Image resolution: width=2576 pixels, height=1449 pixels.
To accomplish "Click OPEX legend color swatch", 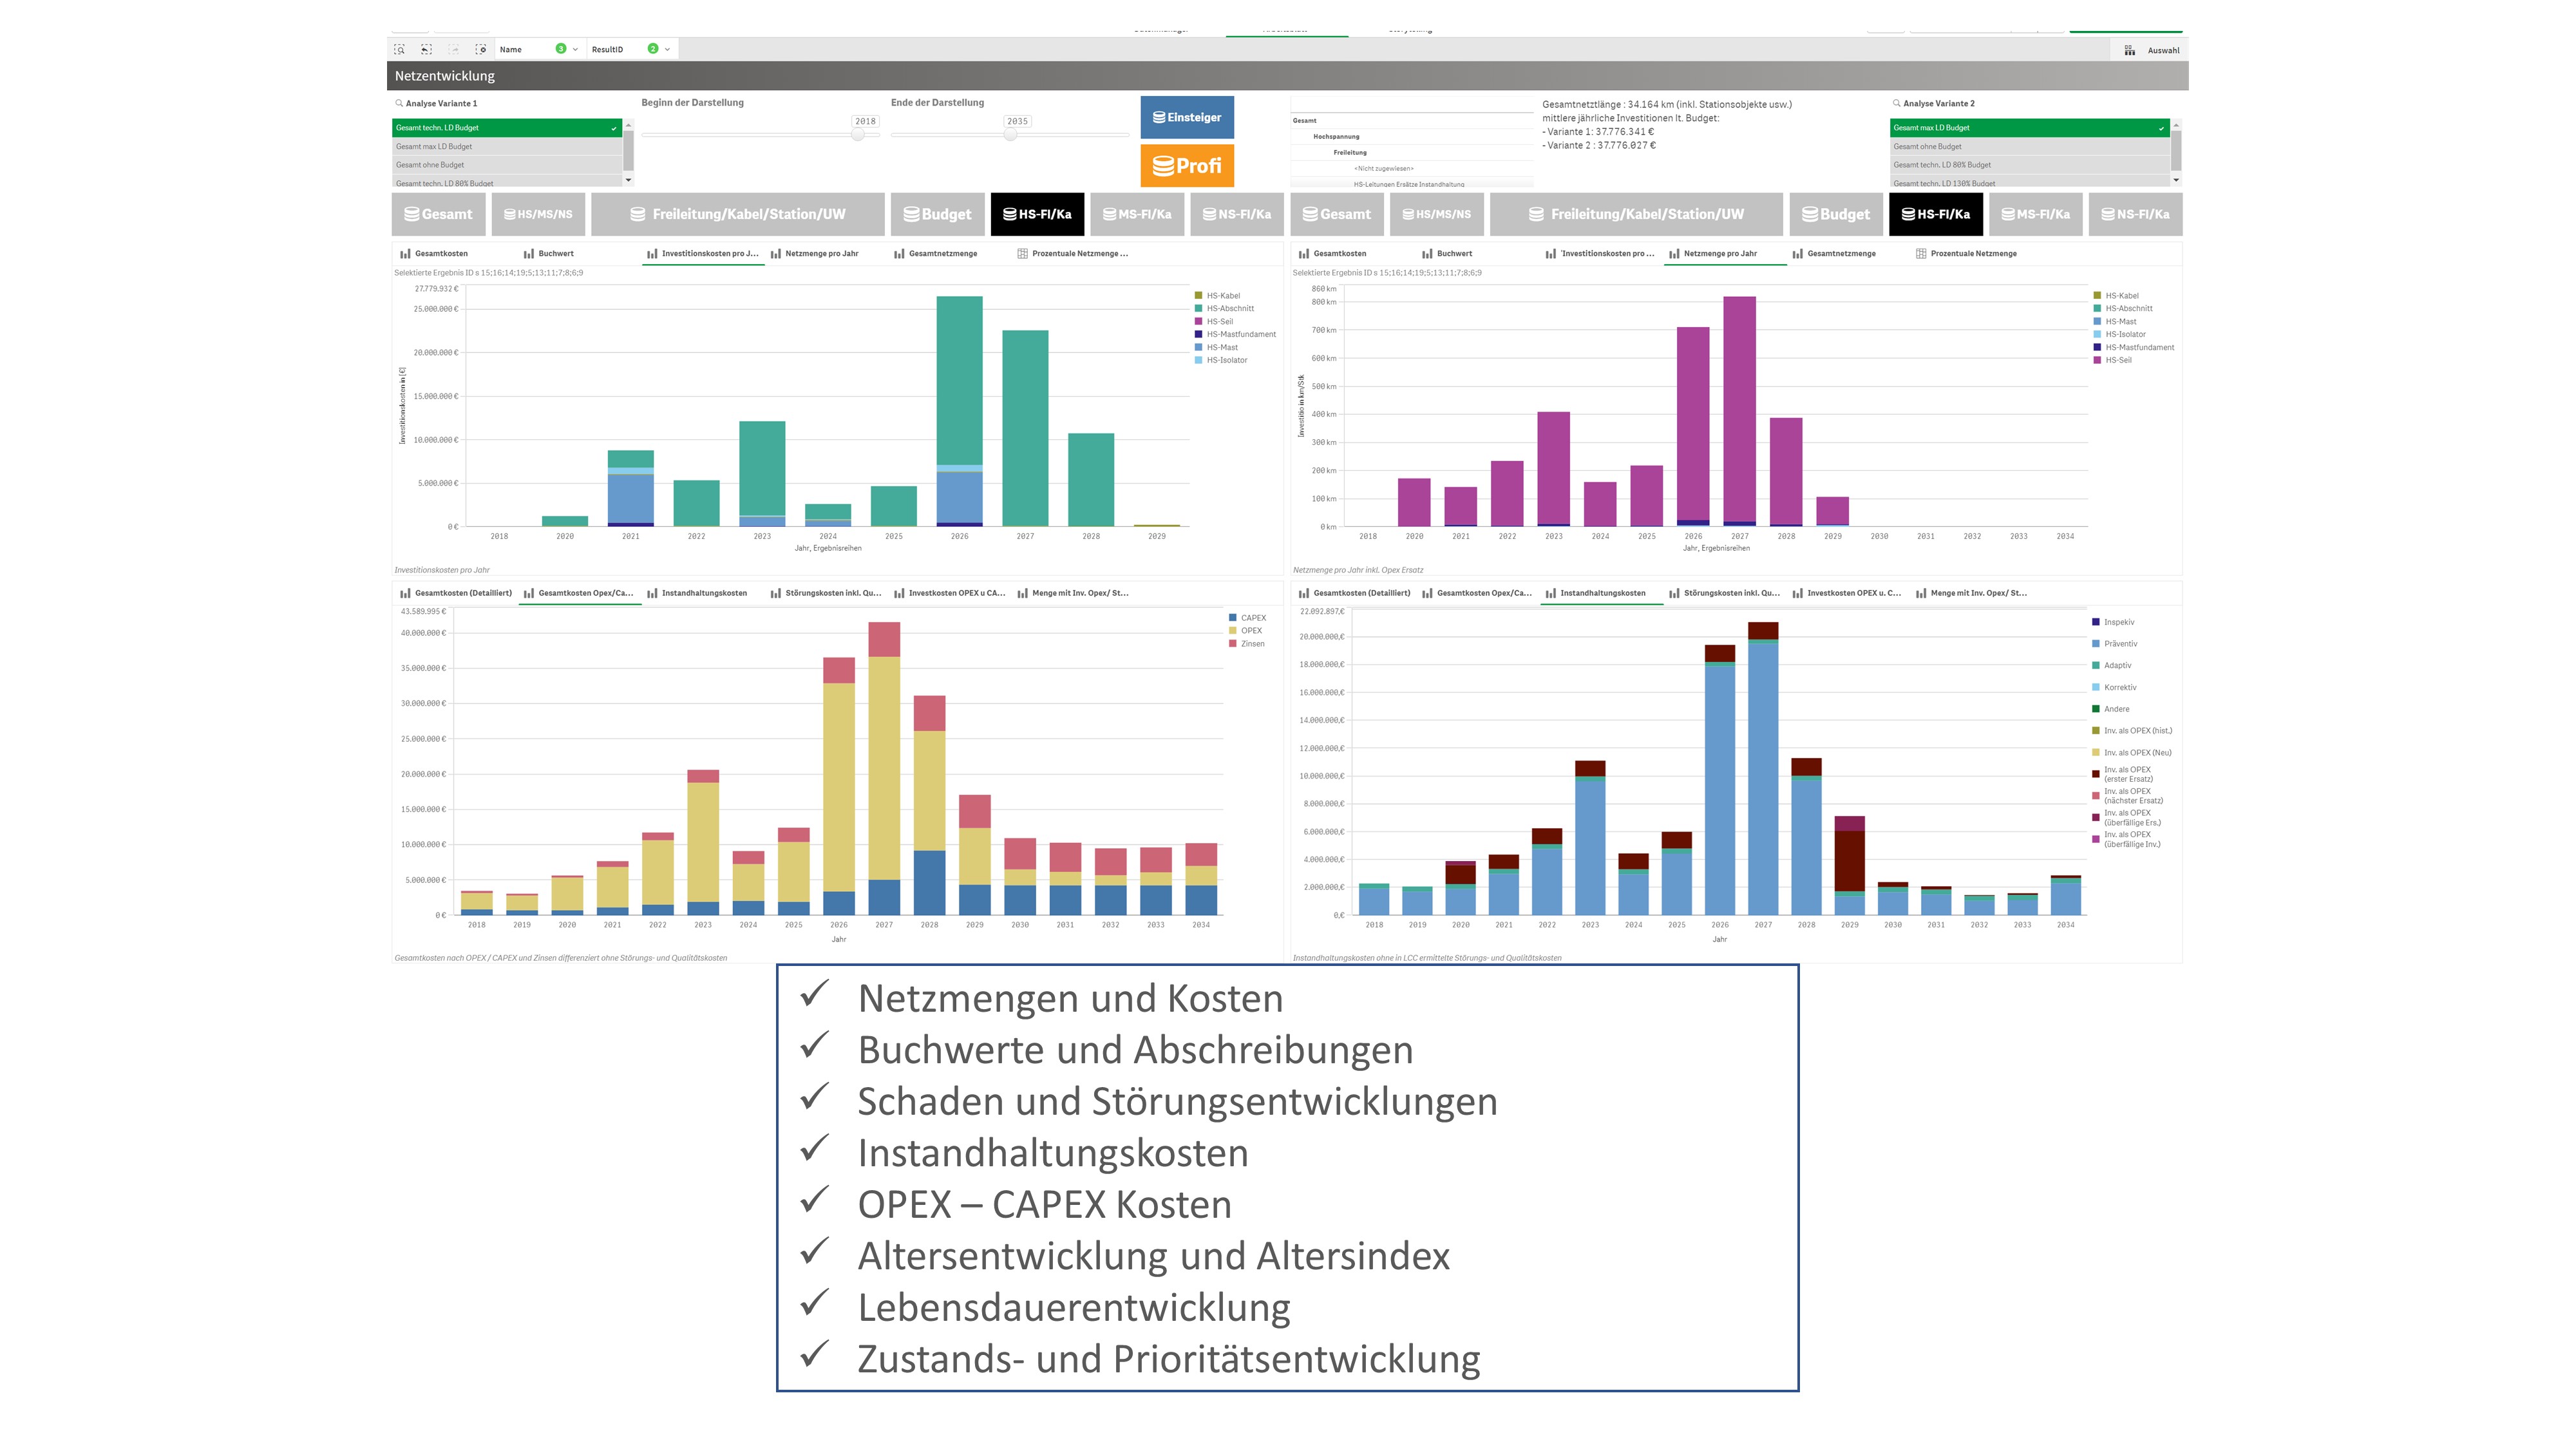I will [x=1233, y=631].
